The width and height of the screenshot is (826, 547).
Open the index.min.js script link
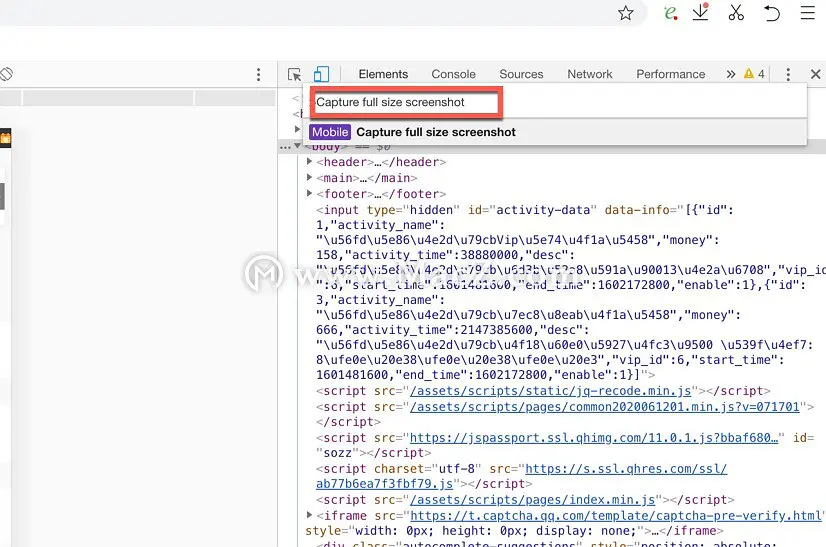click(533, 500)
